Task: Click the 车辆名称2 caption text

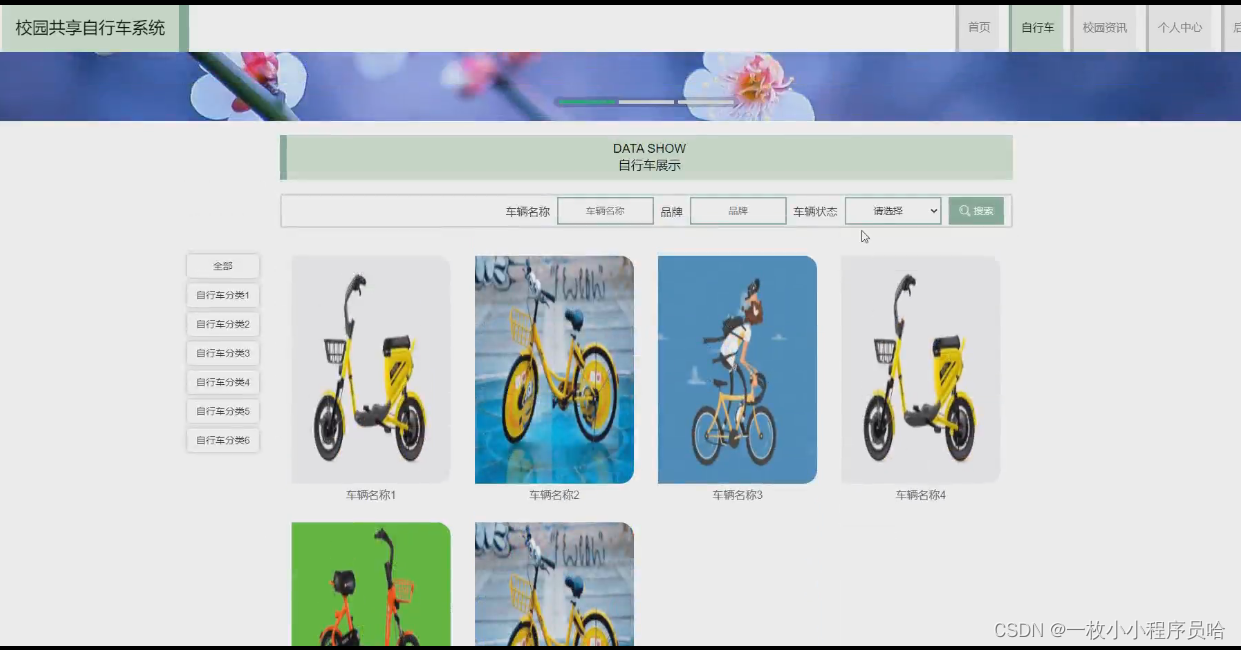Action: (554, 495)
